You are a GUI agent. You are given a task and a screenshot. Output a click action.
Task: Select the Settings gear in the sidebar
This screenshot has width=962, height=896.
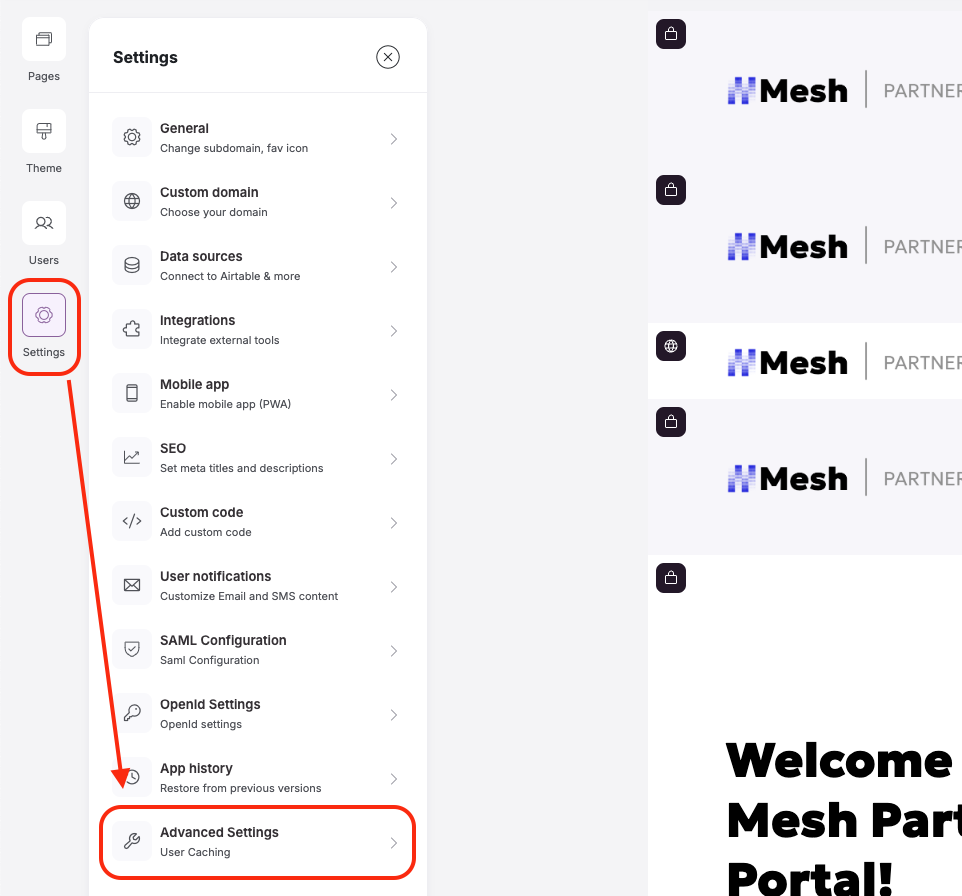44,315
